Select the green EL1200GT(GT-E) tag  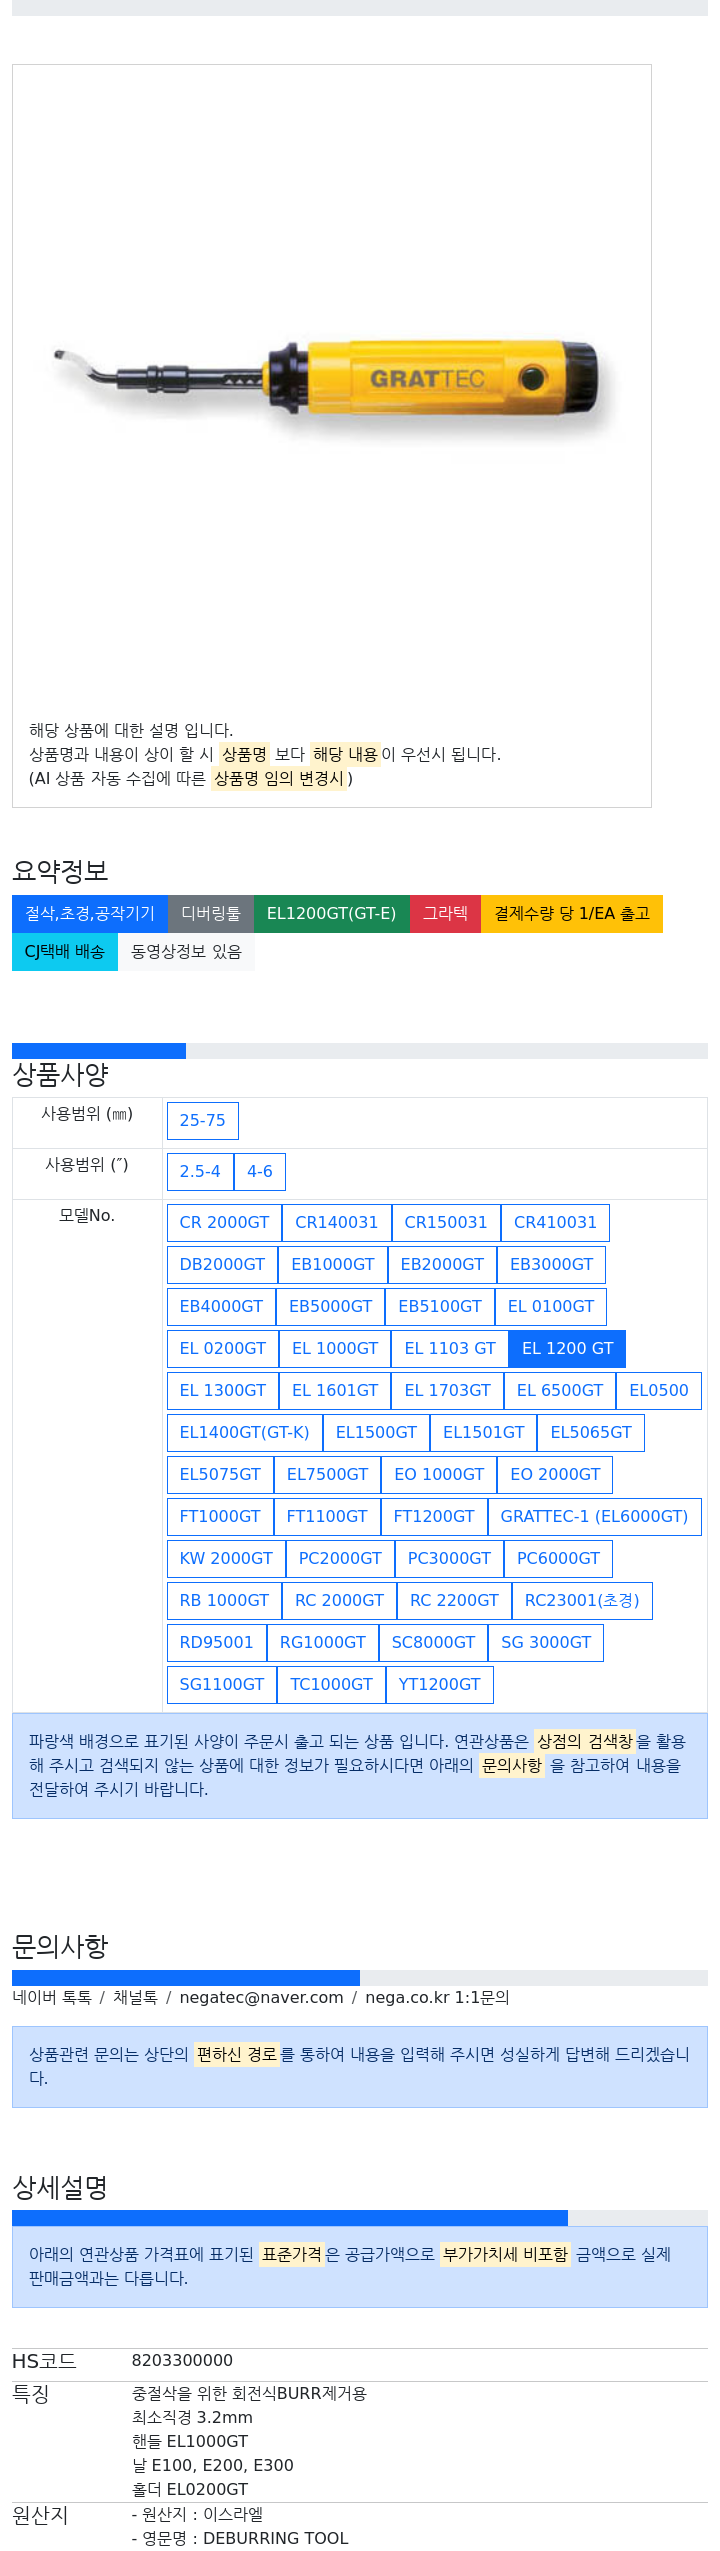click(331, 913)
